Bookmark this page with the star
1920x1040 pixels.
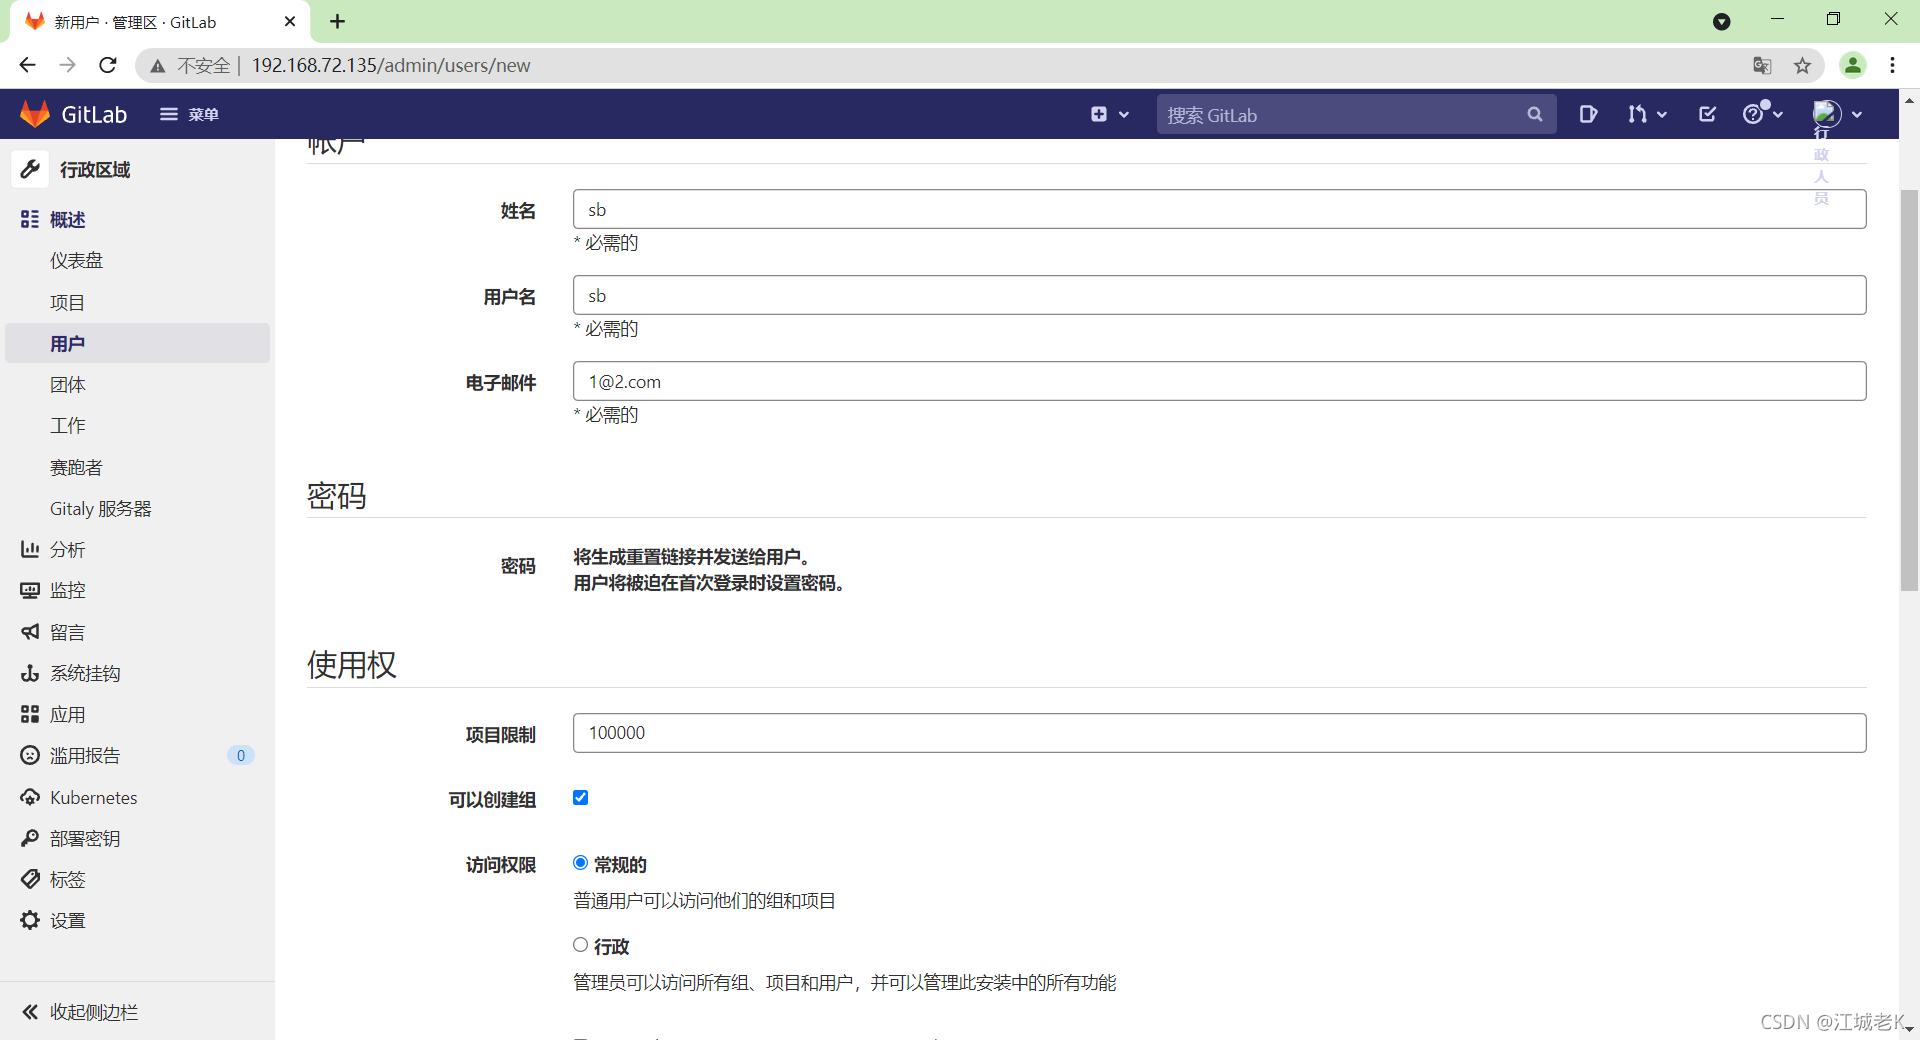coord(1802,66)
